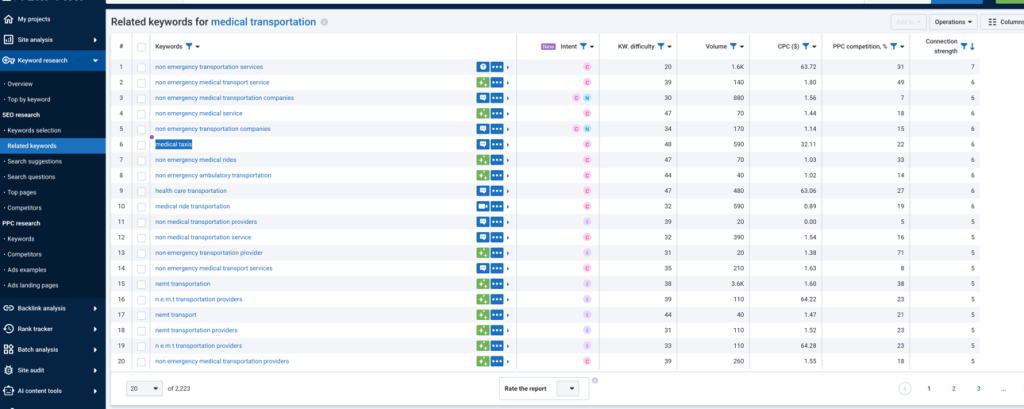Toggle the select-all checkbox in the table header
The image size is (1024, 409).
141,47
